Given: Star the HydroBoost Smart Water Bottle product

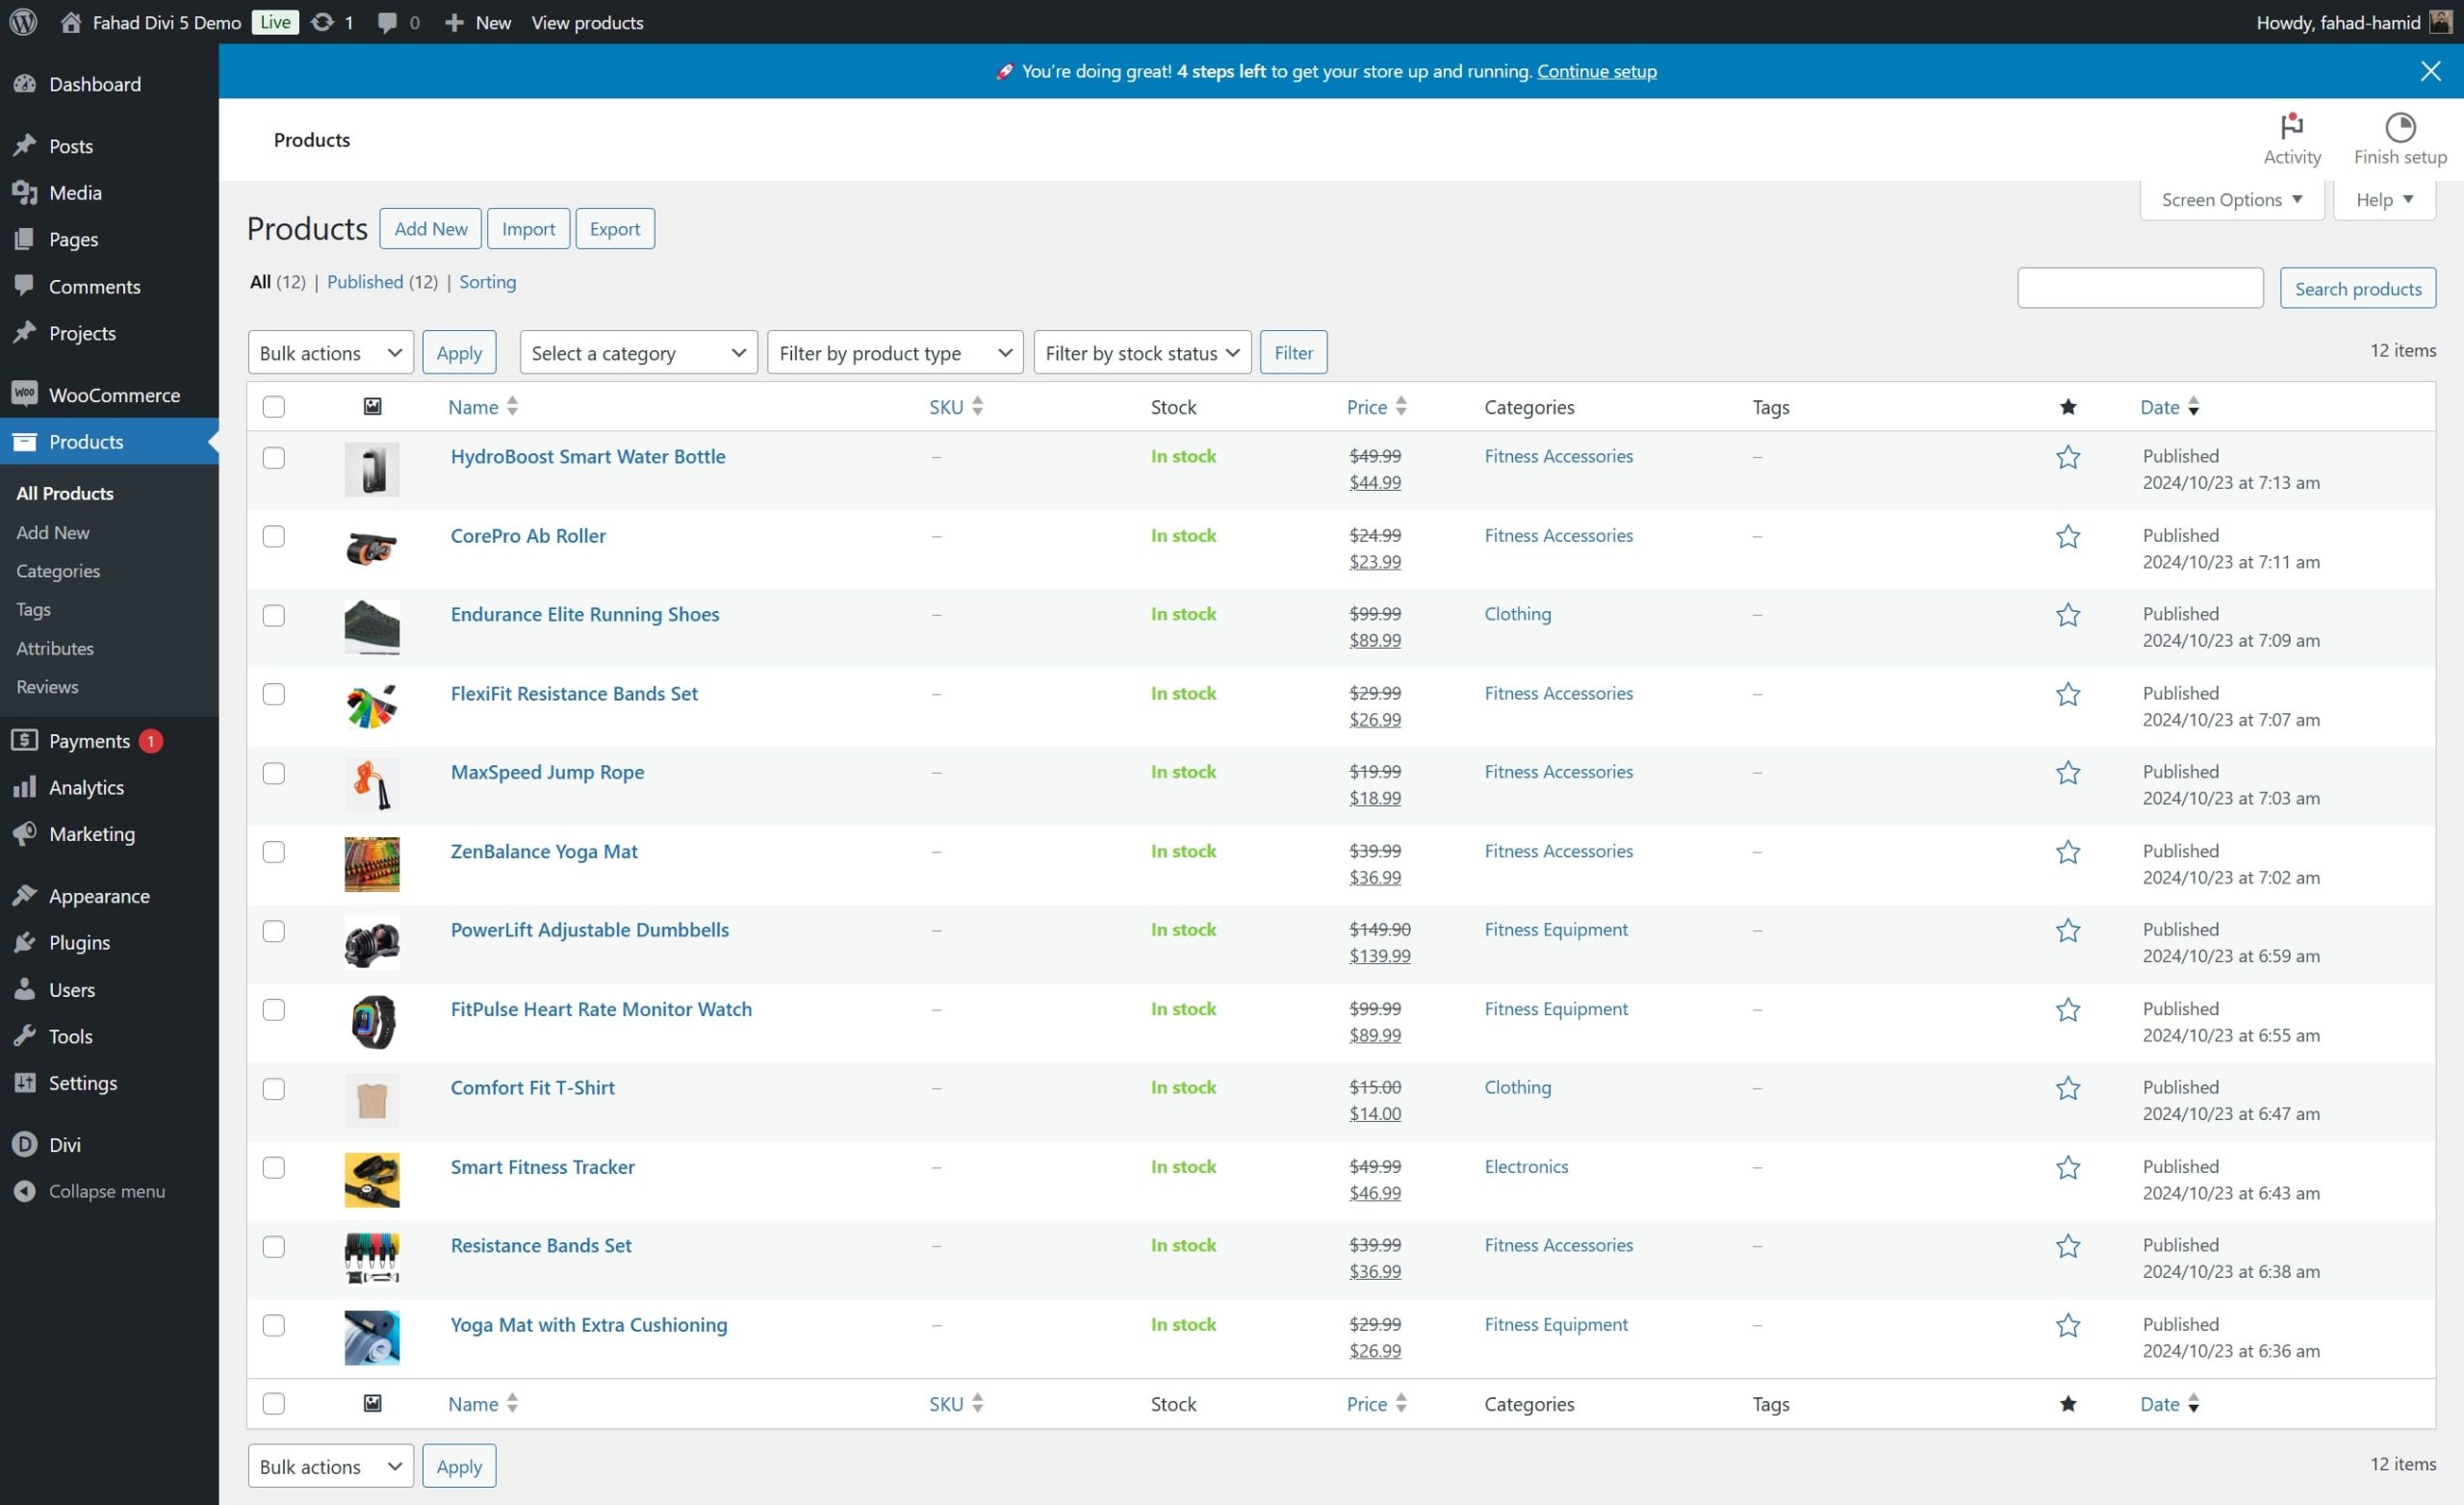Looking at the screenshot, I should point(2067,457).
